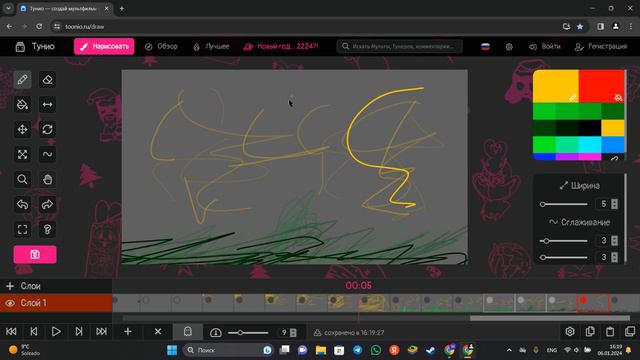Viewport: 640px width, 360px height.
Task: Adjust the frame speed slider
Action: (x=247, y=333)
